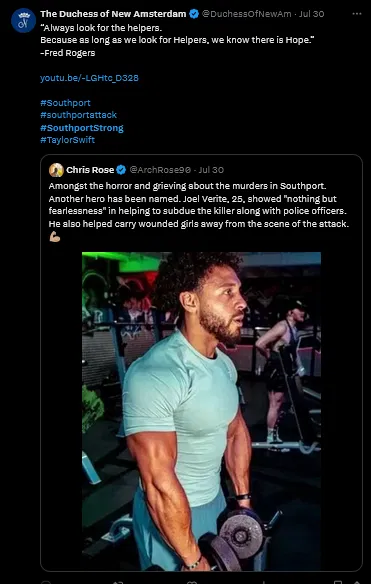Viewport: 371px width, 584px height.
Task: Click the @DuchessOfNewAm handle
Action: click(x=246, y=14)
